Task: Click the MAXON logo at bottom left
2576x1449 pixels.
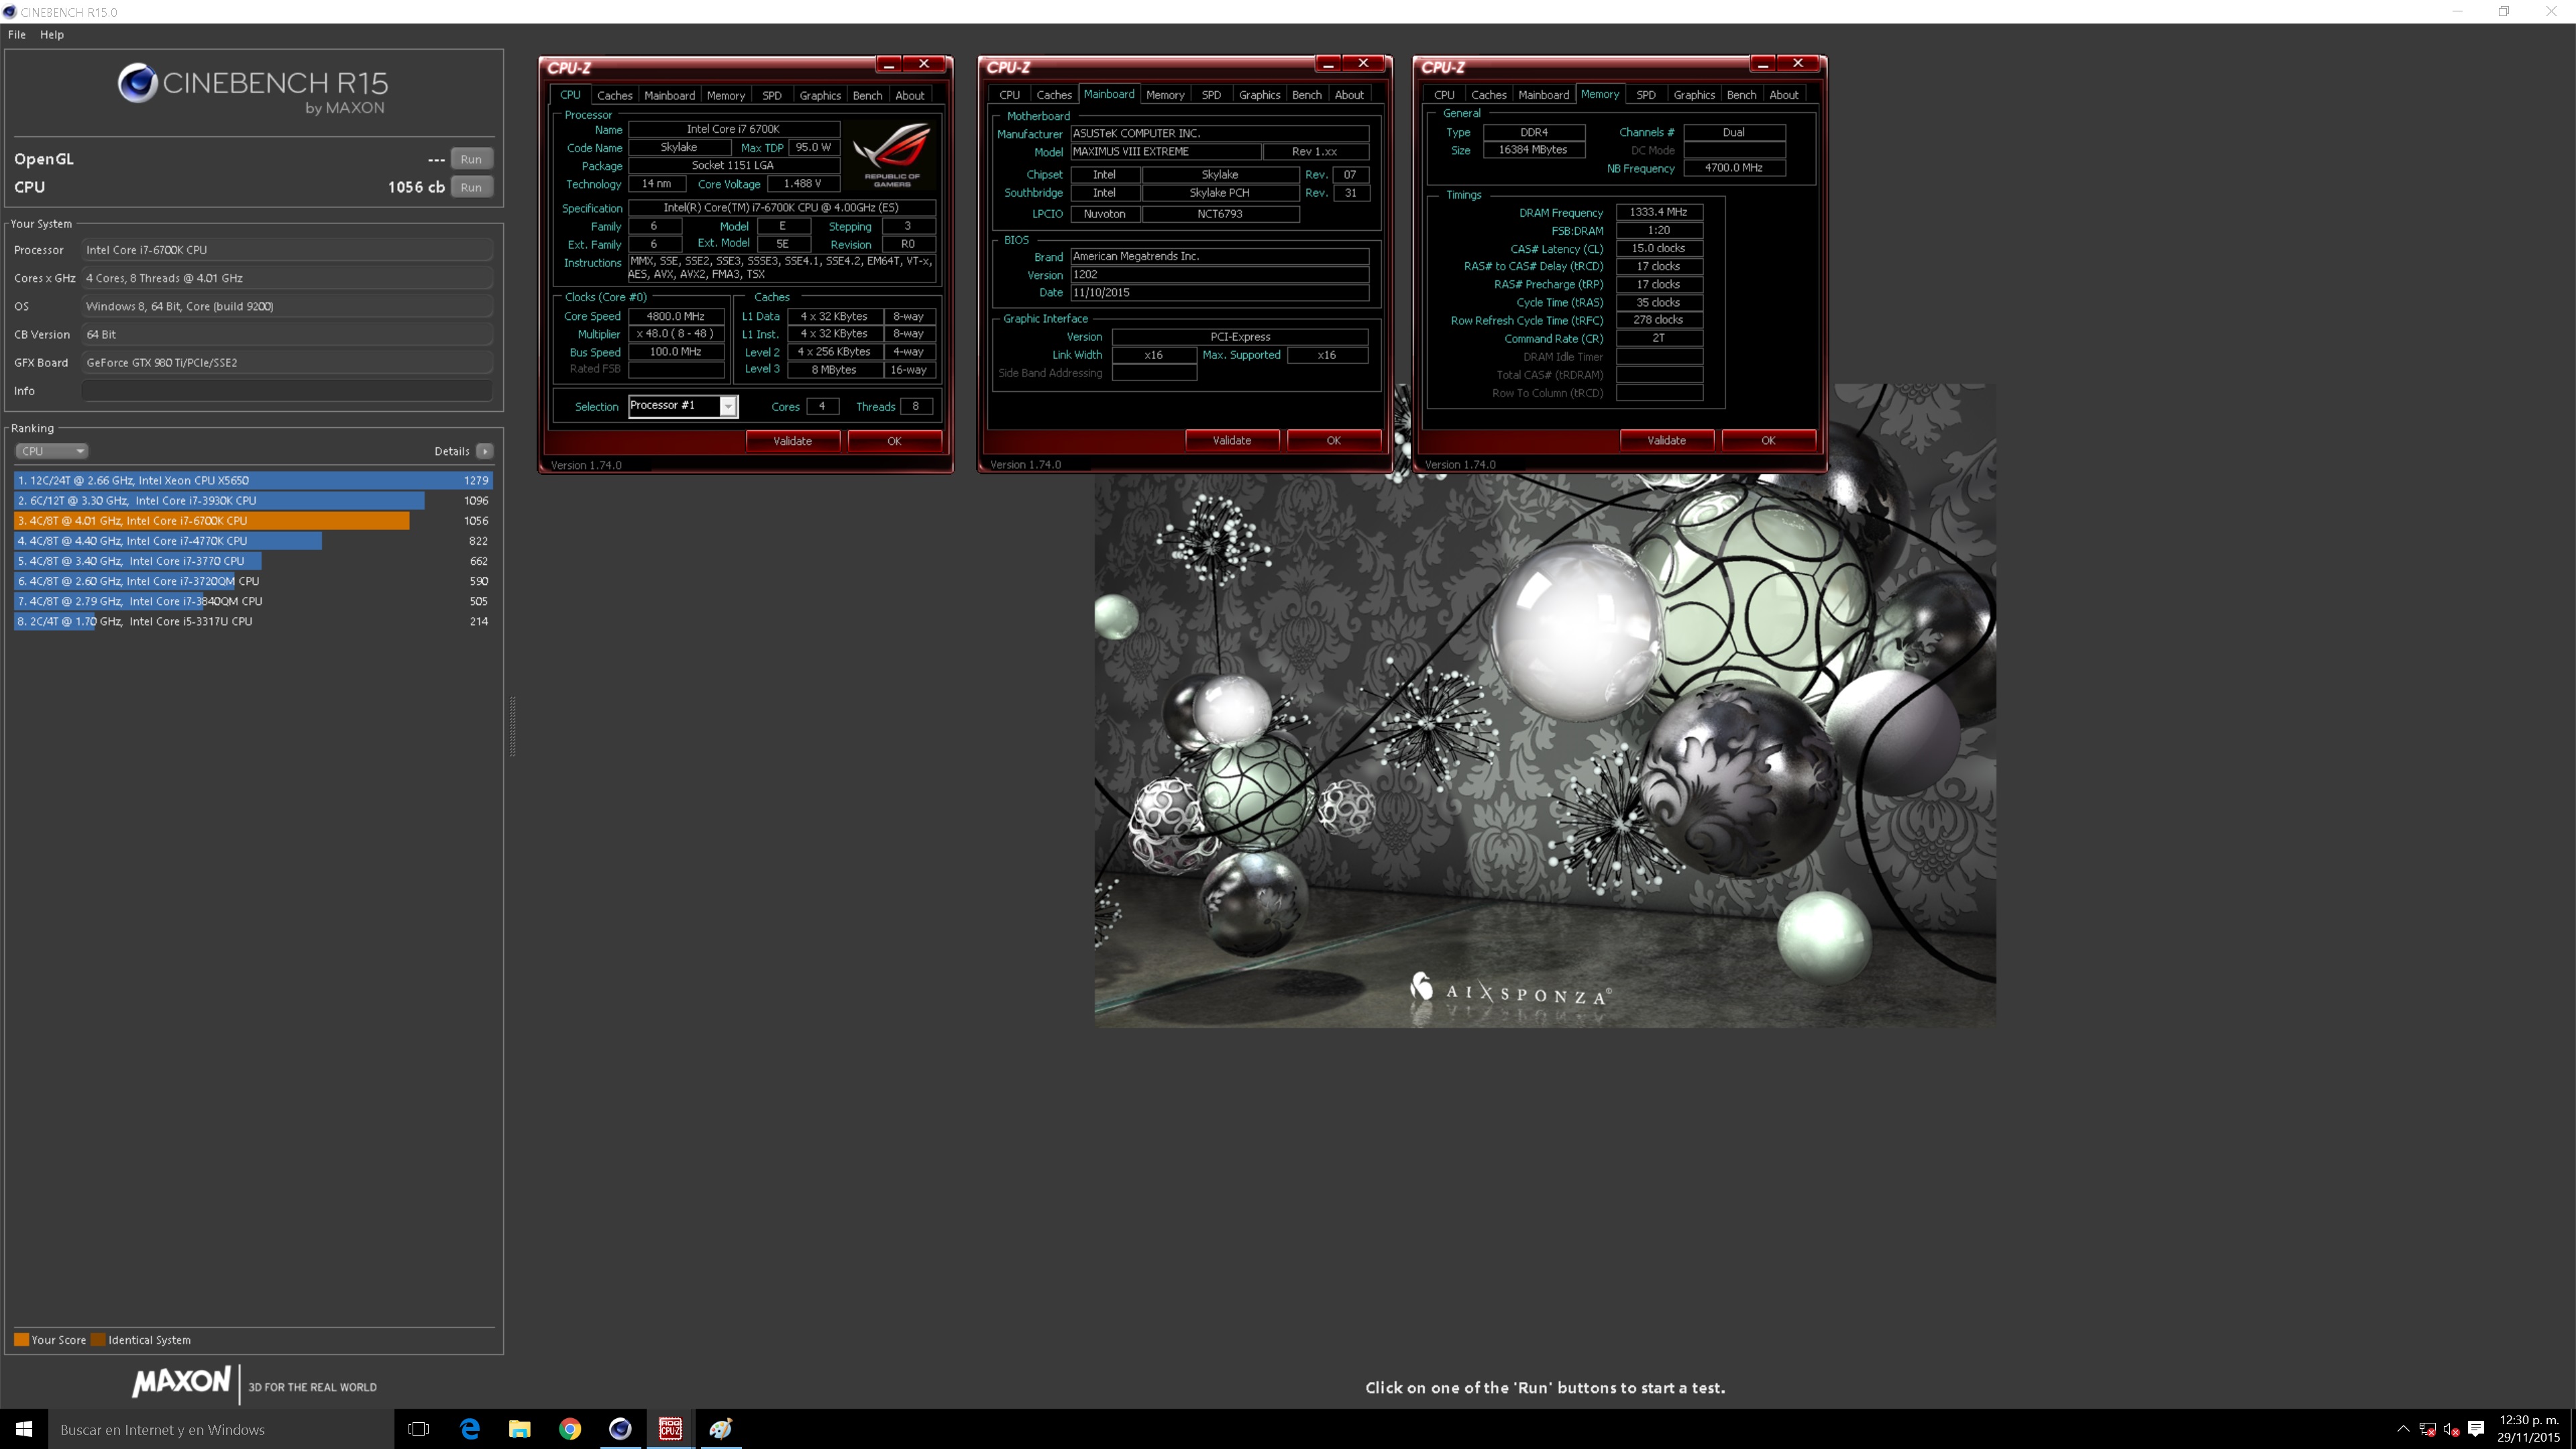Action: coord(181,1383)
